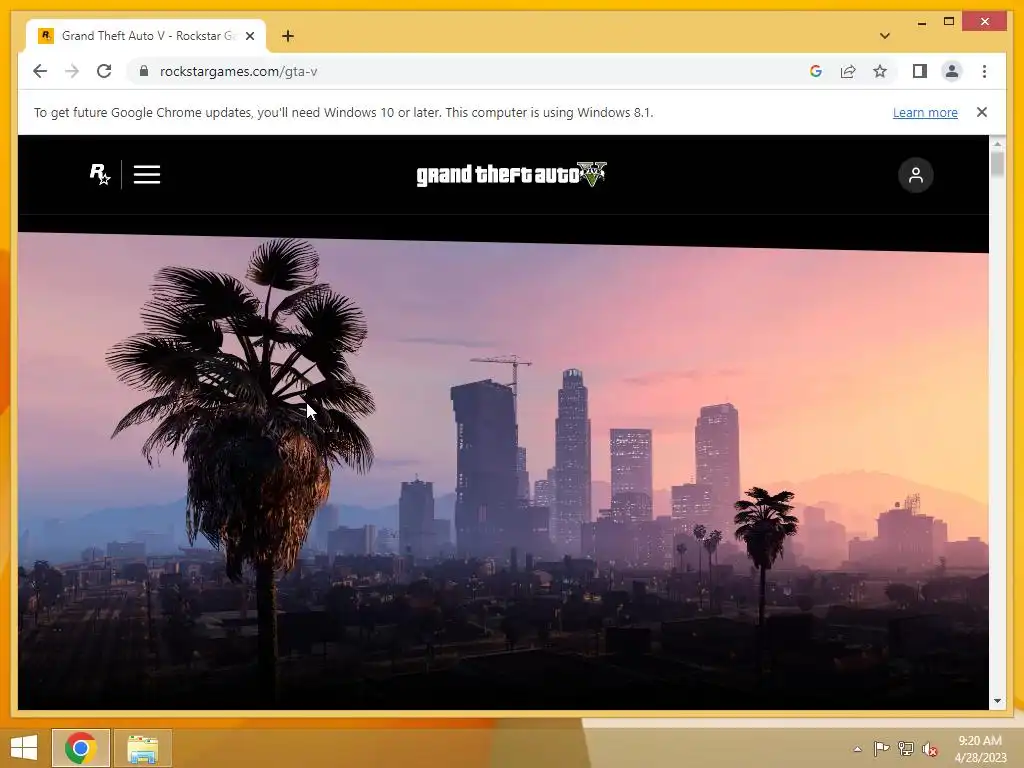
Task: Click the forward navigation arrow
Action: click(72, 71)
